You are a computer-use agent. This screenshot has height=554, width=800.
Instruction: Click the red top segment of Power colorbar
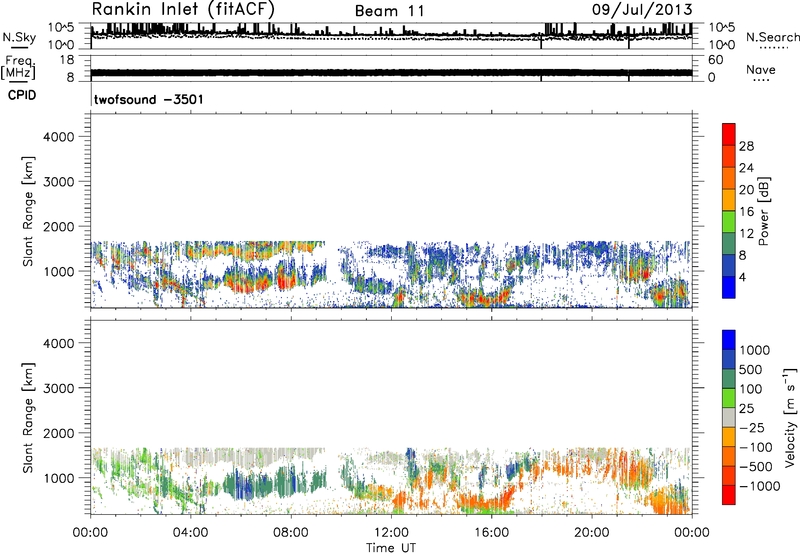pos(729,134)
